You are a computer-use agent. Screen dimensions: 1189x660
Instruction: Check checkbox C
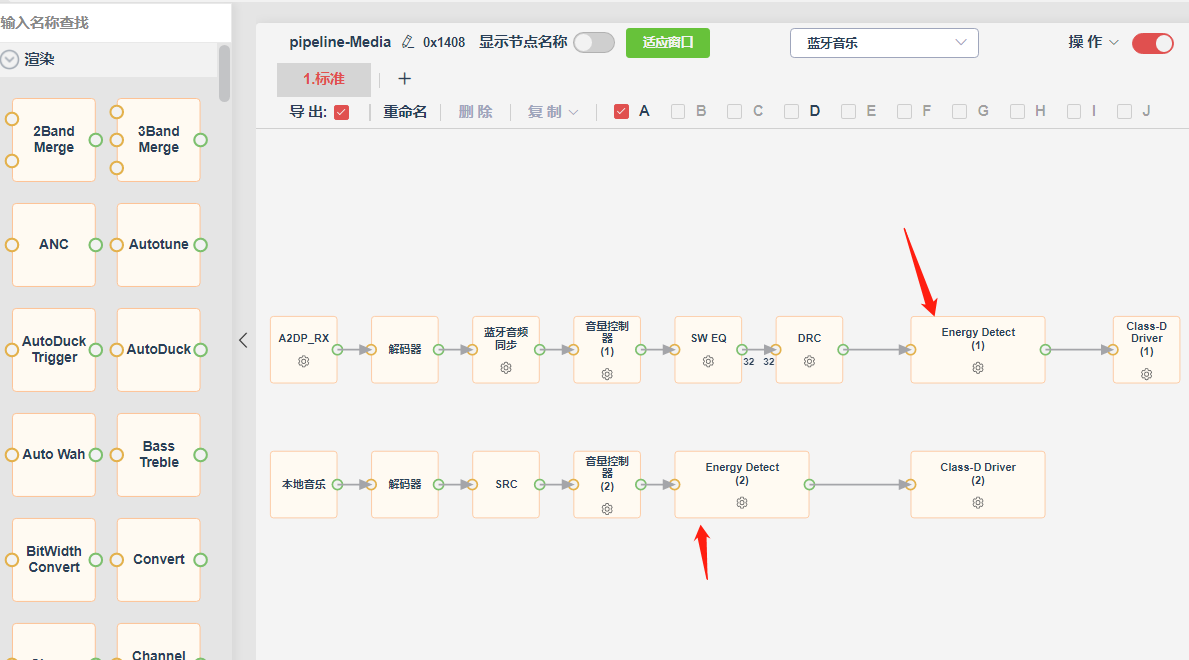[734, 112]
